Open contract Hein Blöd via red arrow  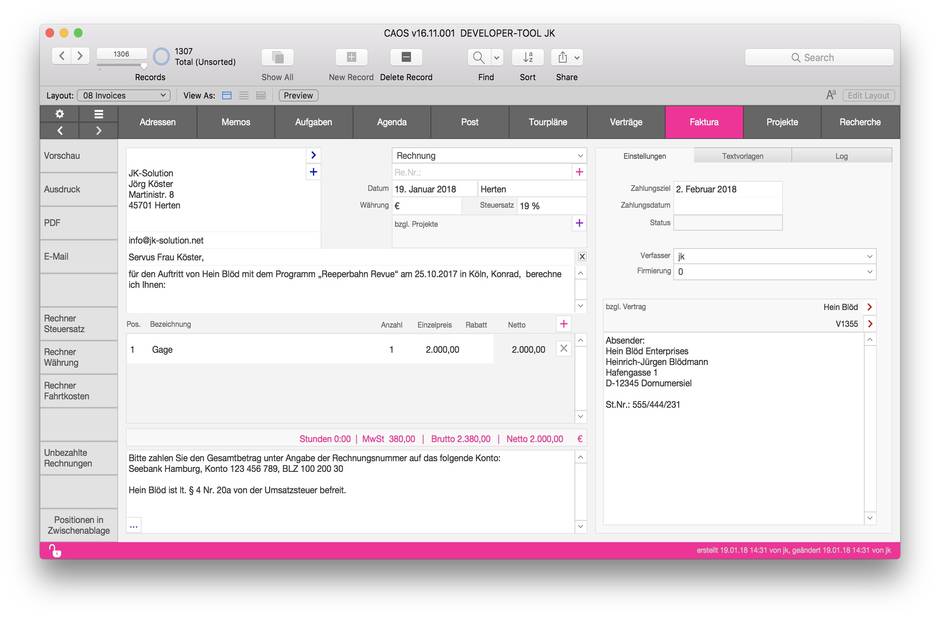[869, 307]
